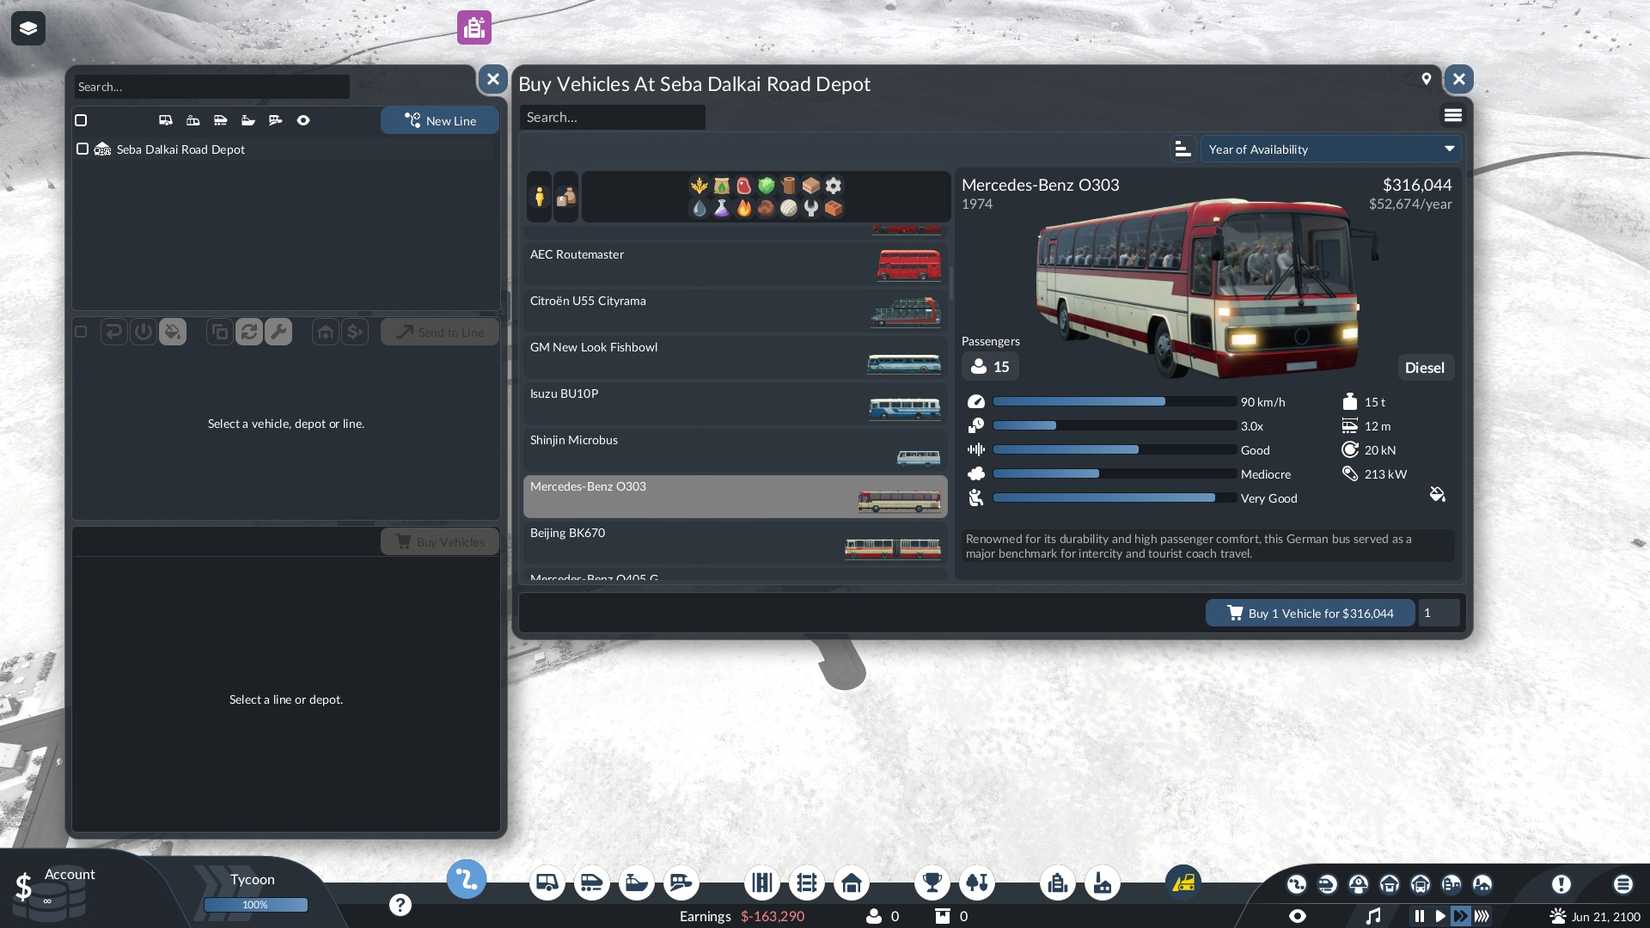This screenshot has height=928, width=1650.
Task: Click the Earnings value in status bar
Action: (772, 916)
